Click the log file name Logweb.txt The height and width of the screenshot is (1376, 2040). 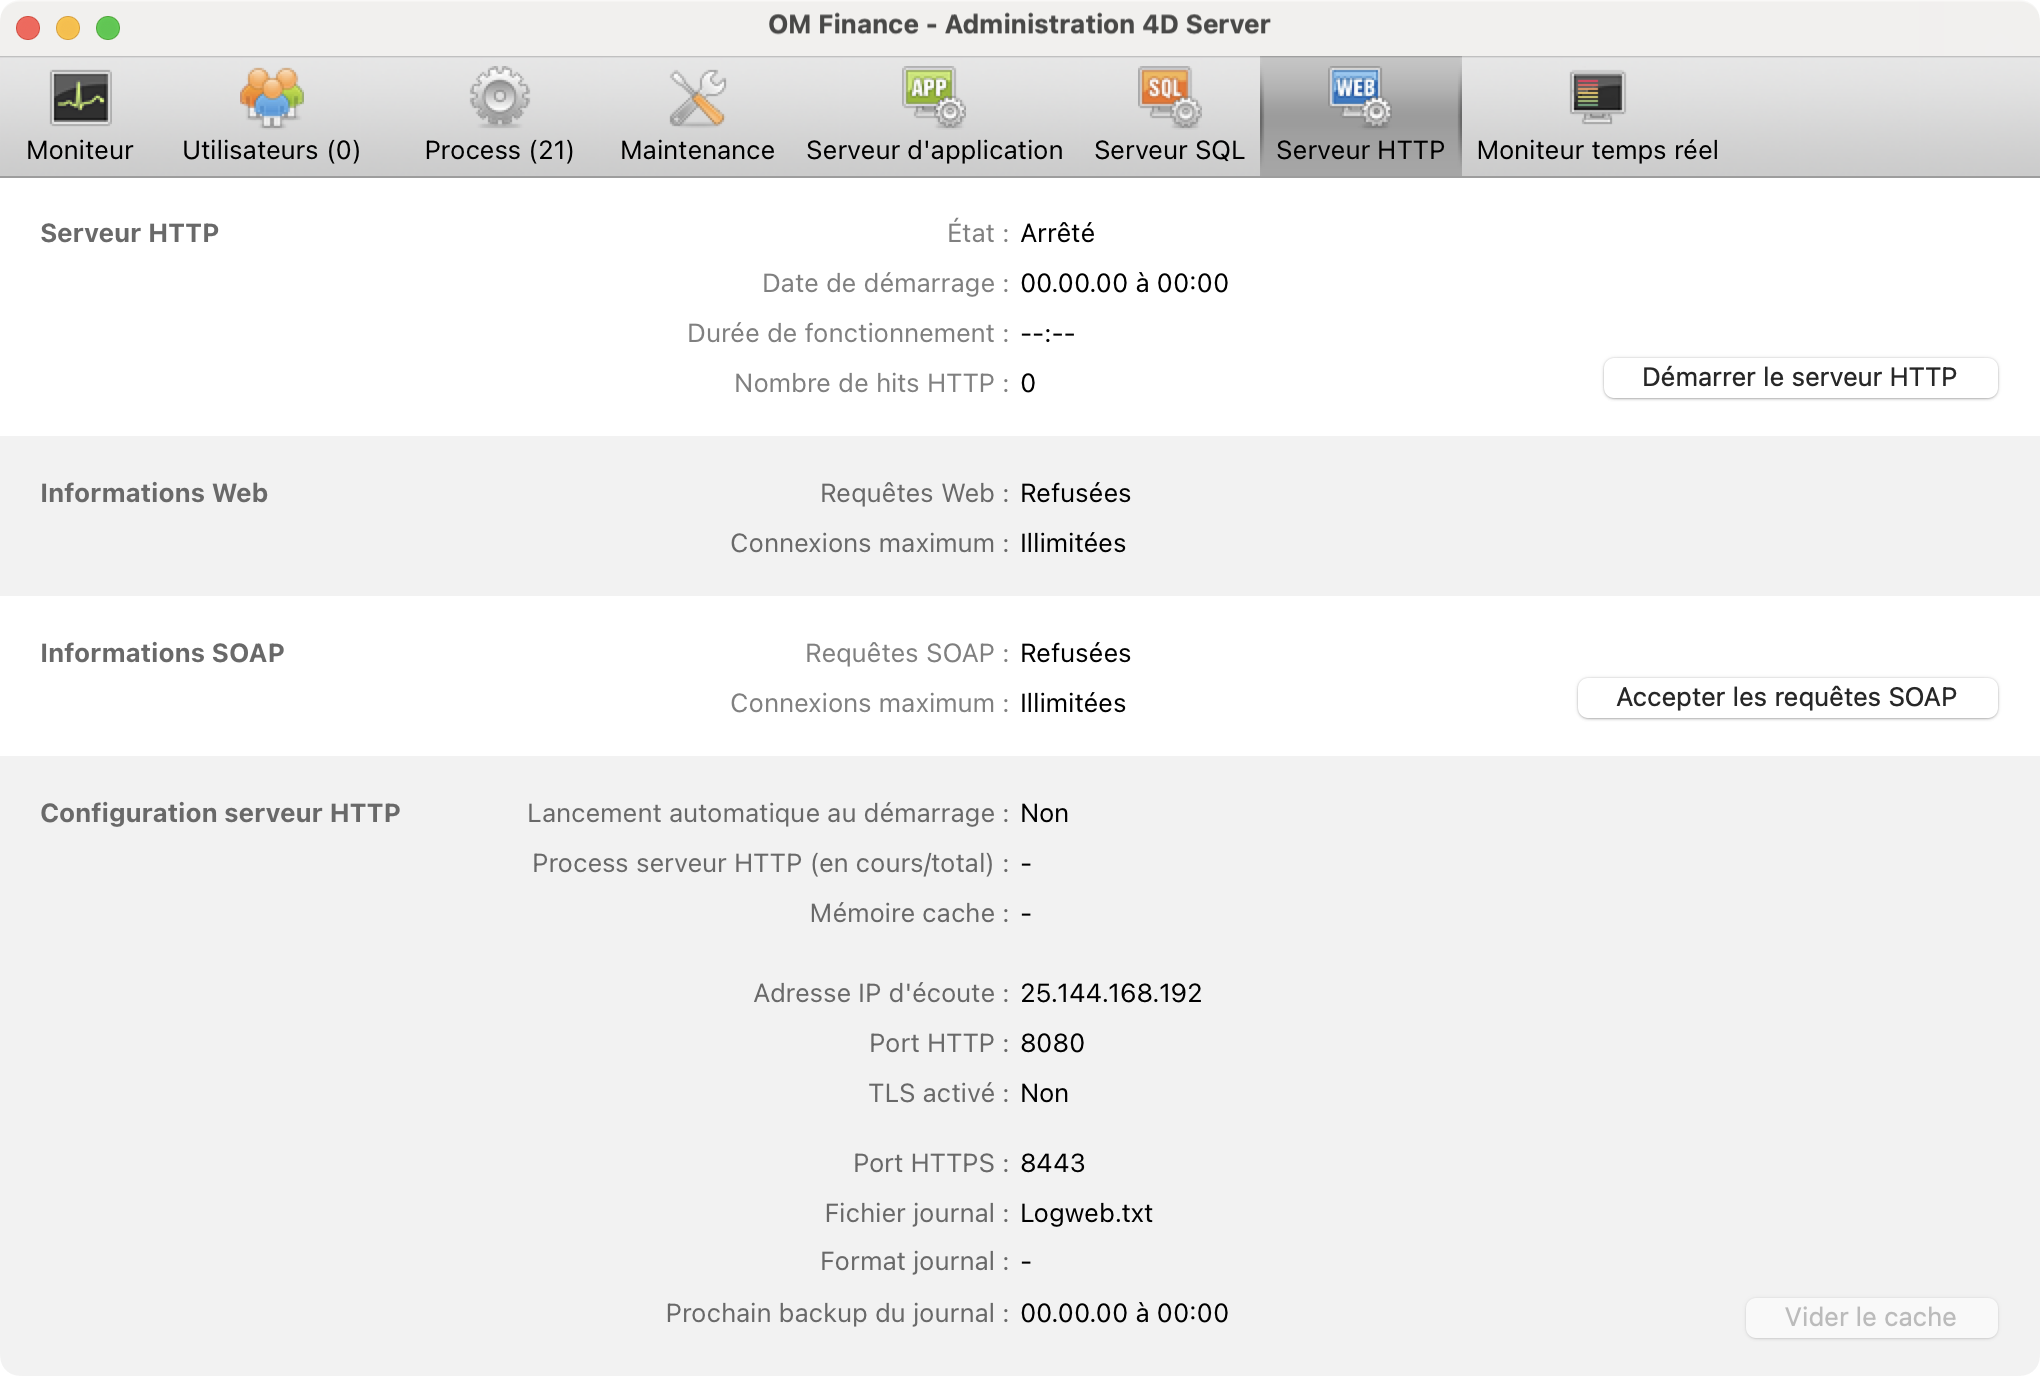[x=1086, y=1213]
